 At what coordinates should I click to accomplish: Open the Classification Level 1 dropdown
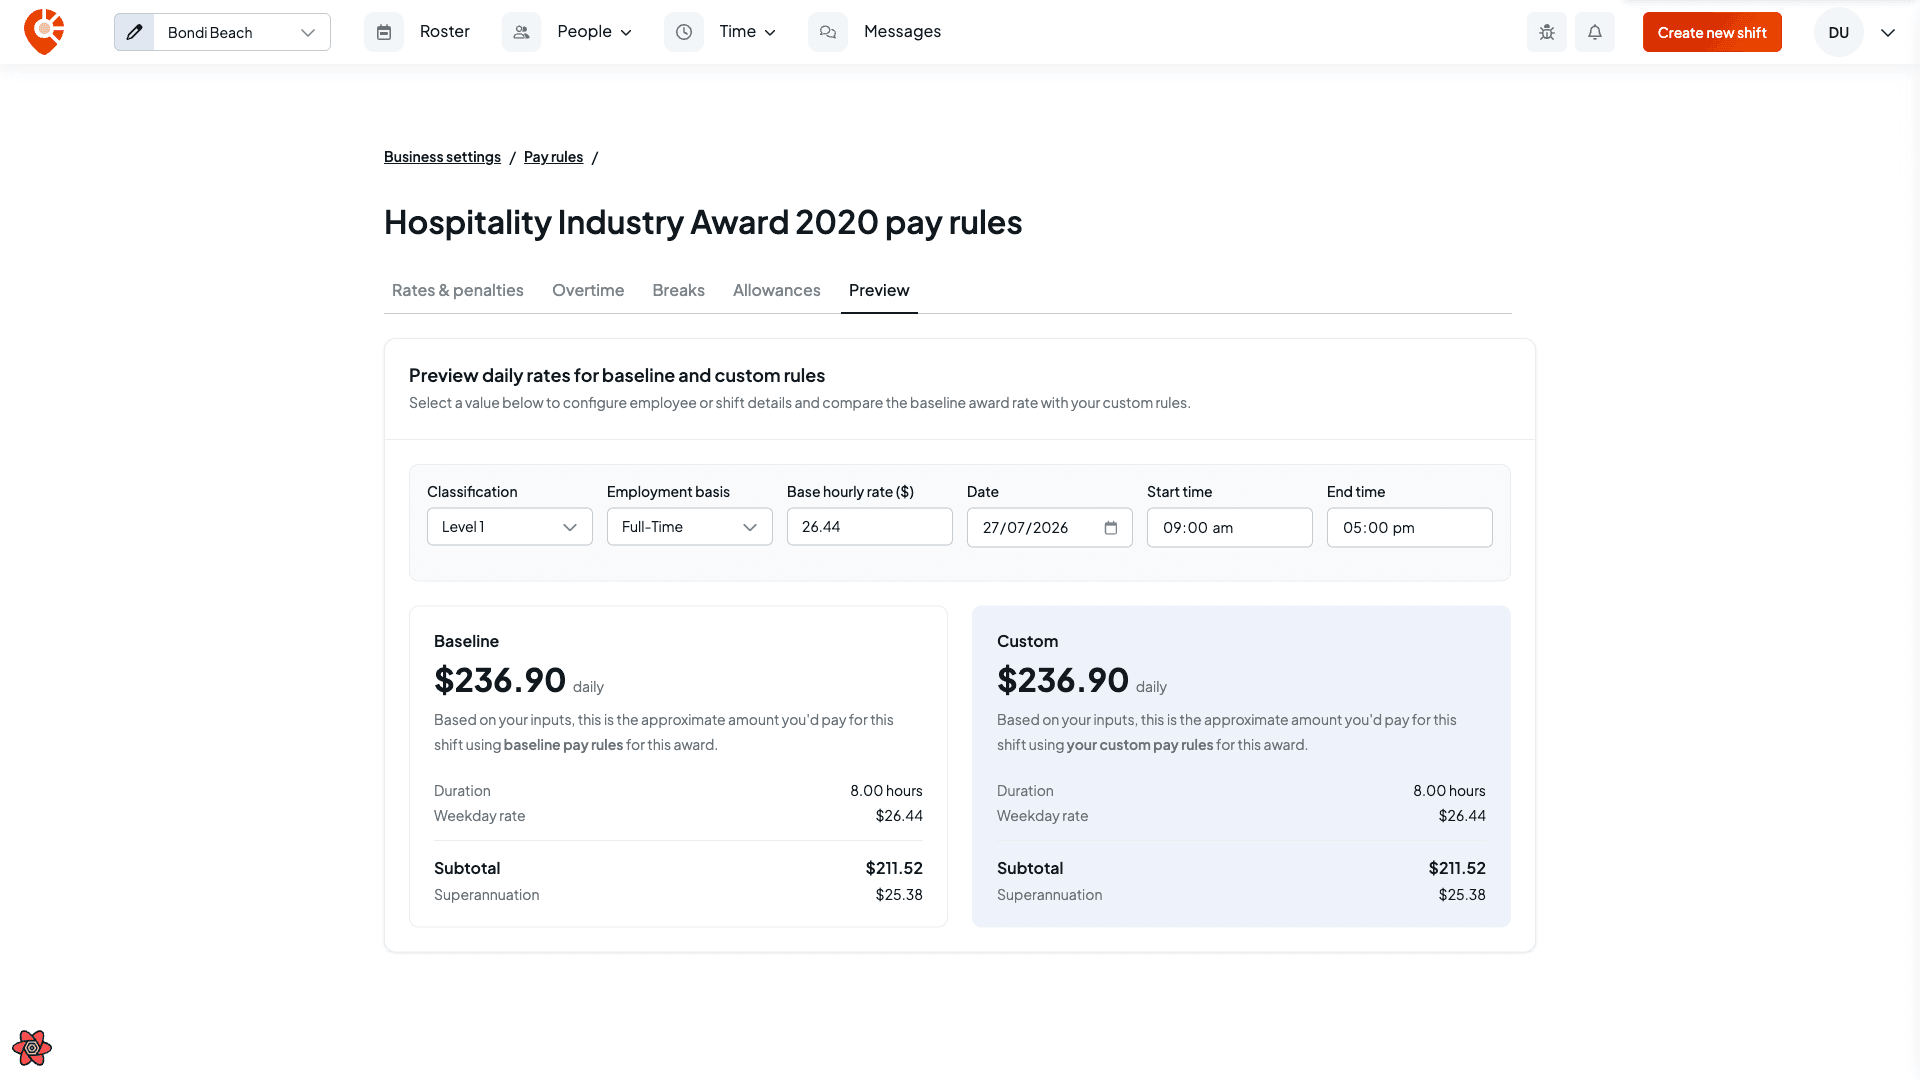[510, 527]
